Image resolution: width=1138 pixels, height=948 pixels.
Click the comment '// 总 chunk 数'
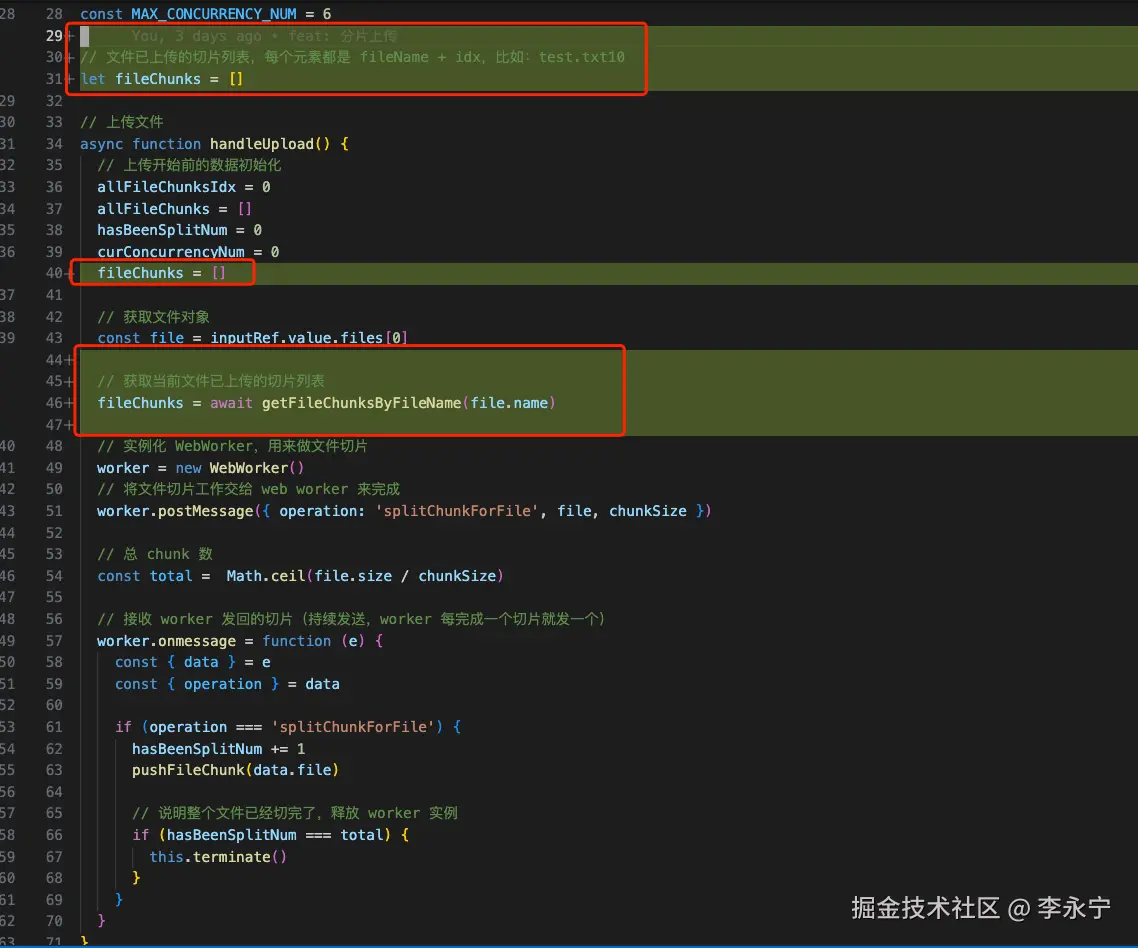(155, 554)
